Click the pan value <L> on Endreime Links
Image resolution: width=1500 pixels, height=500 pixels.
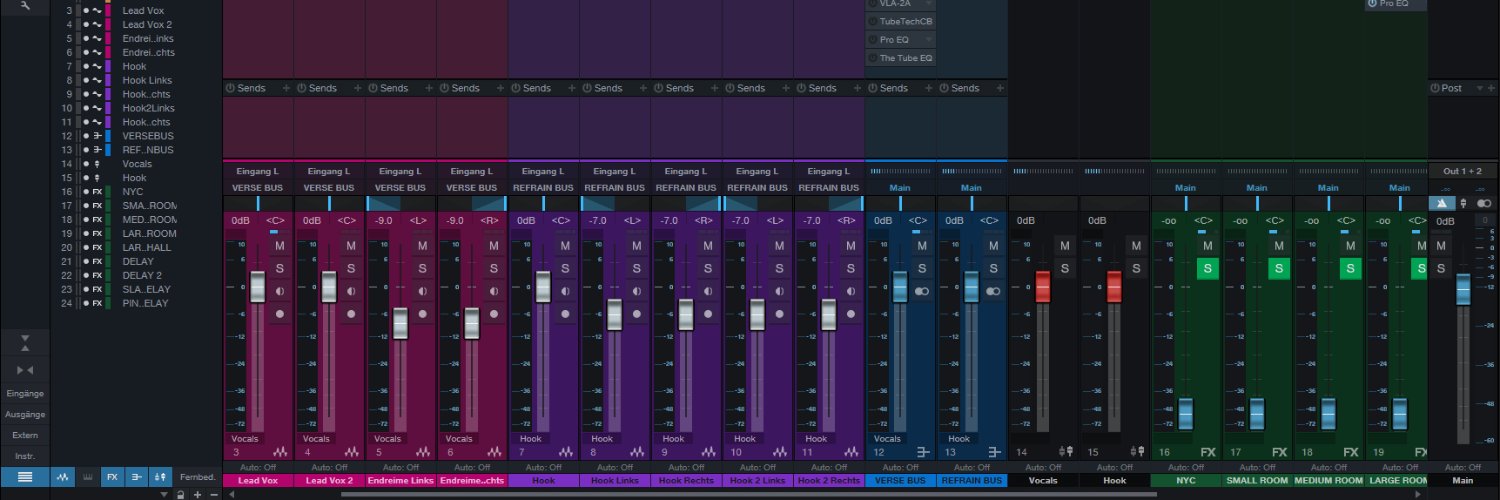[417, 220]
